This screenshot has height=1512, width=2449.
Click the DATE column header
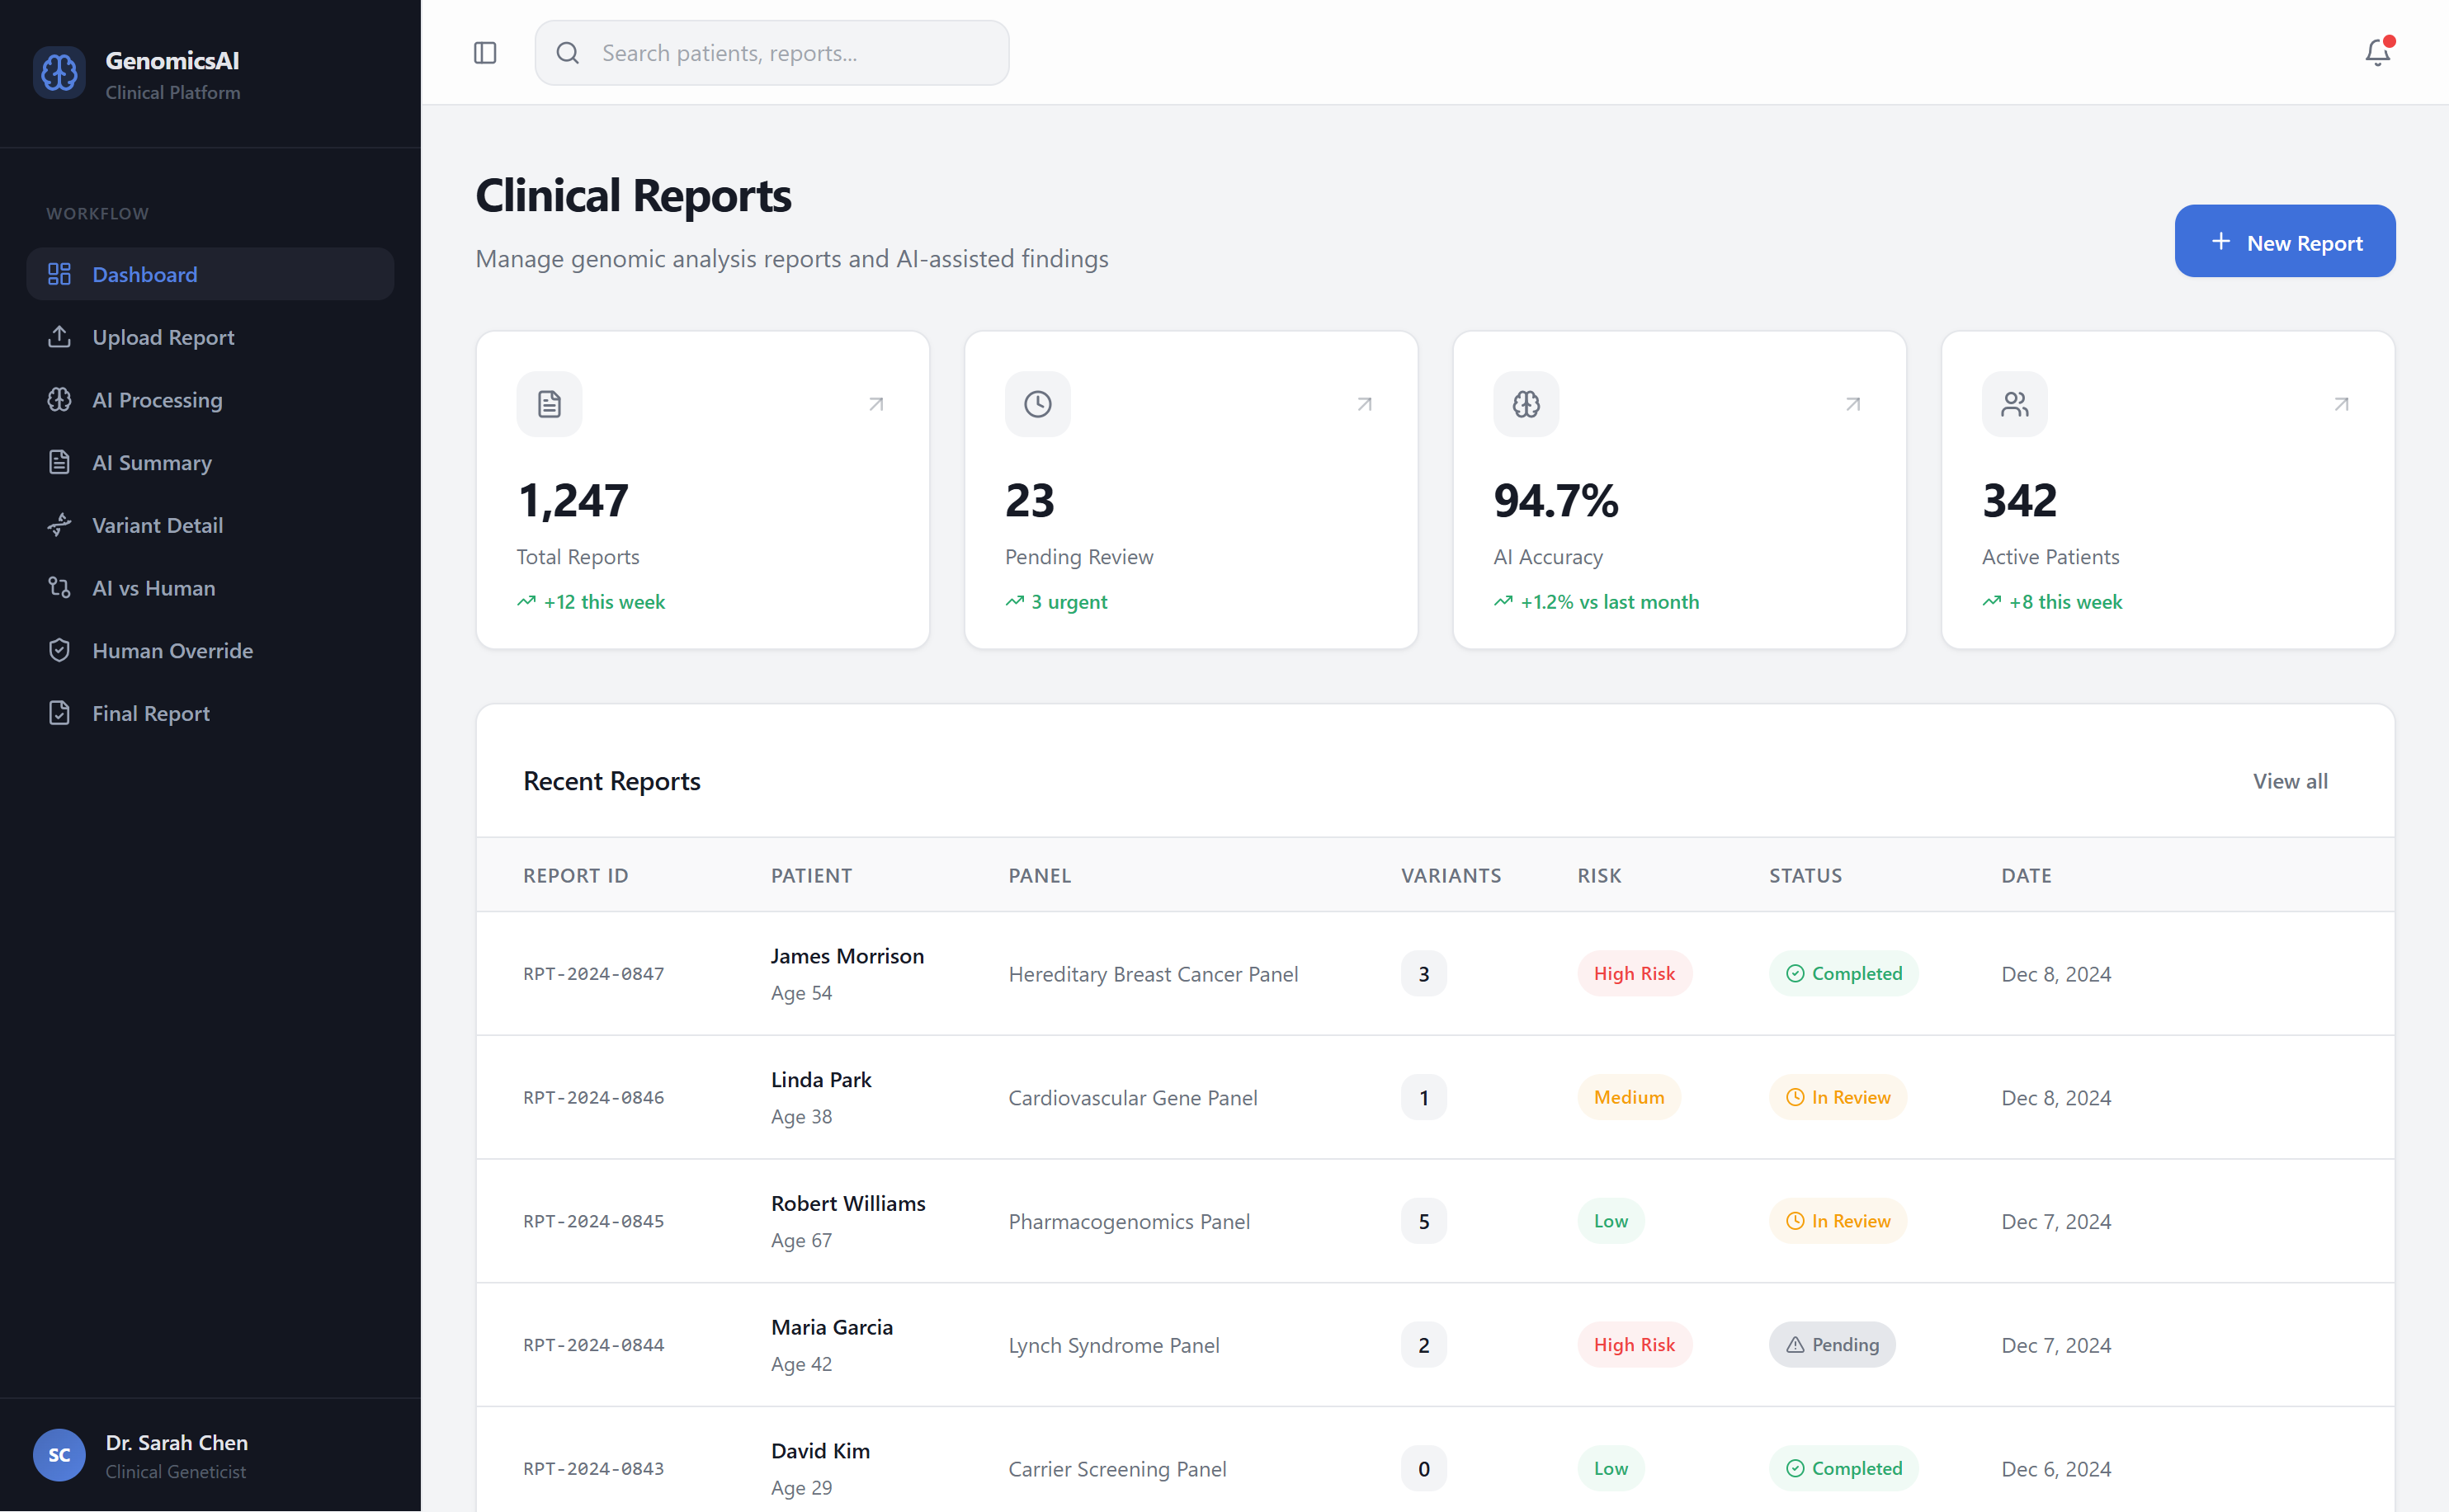pyautogui.click(x=2026, y=875)
